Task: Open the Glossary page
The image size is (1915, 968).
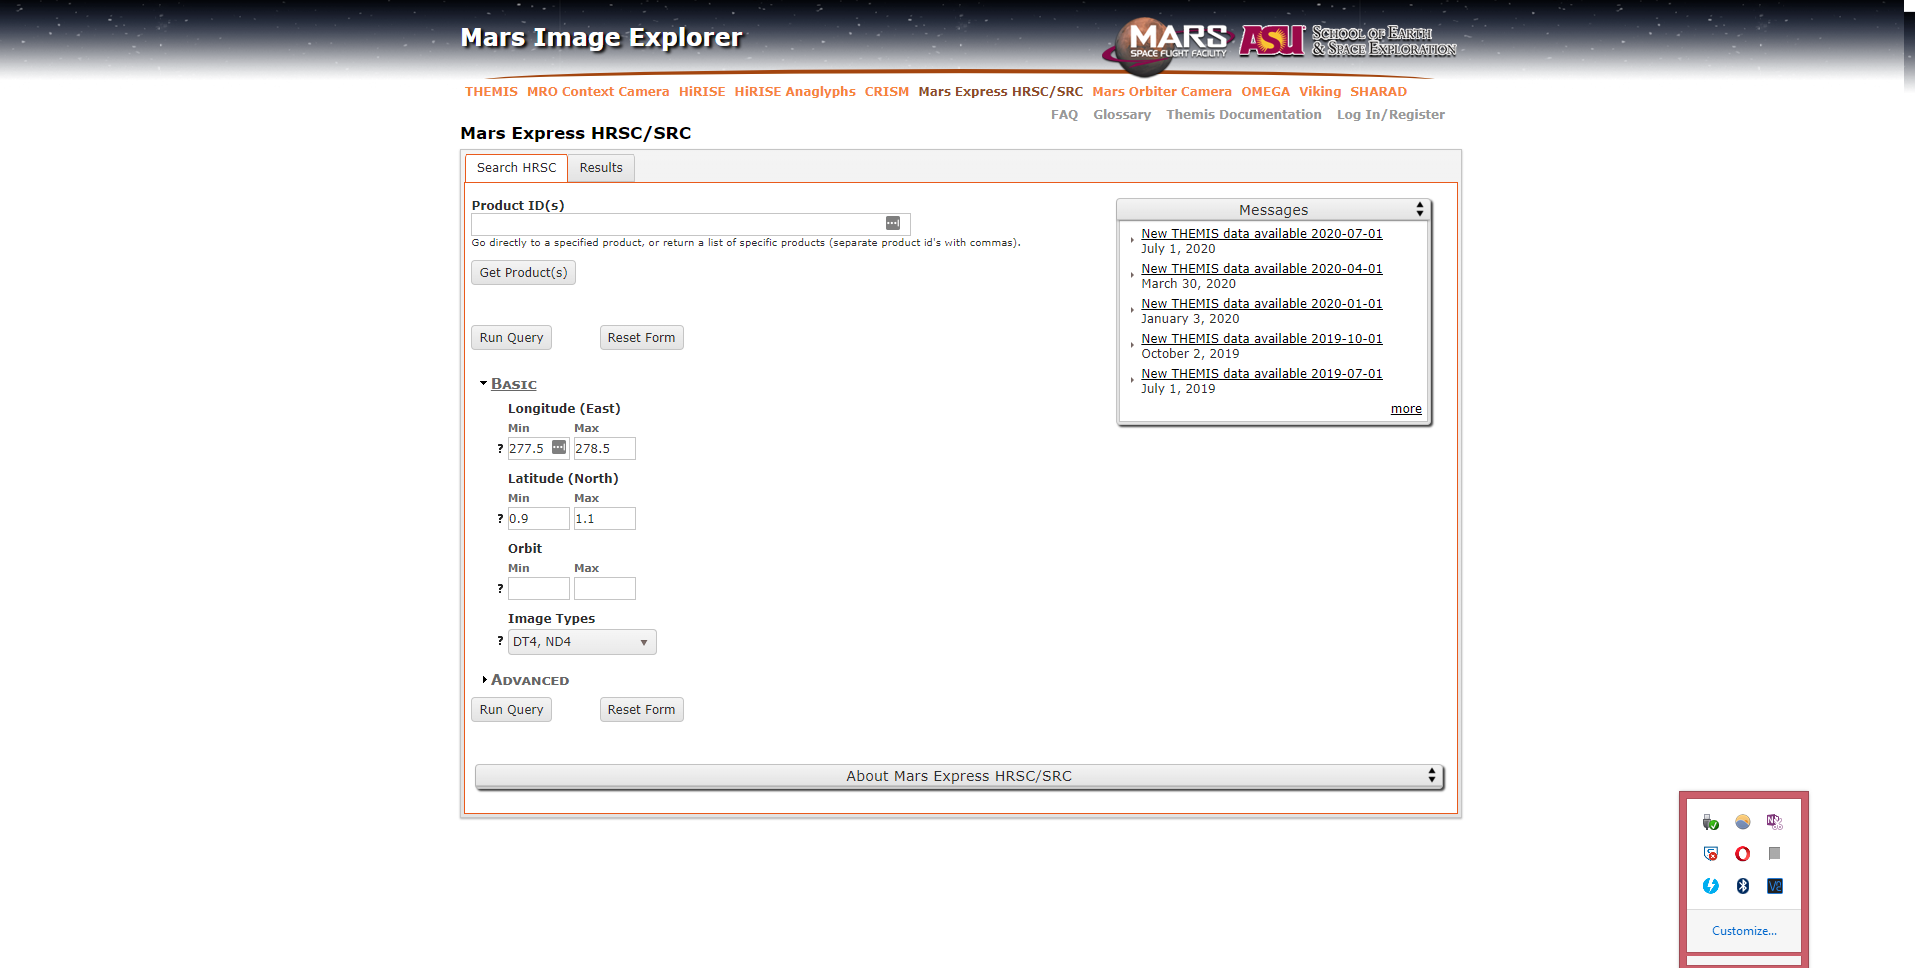Action: (1122, 115)
